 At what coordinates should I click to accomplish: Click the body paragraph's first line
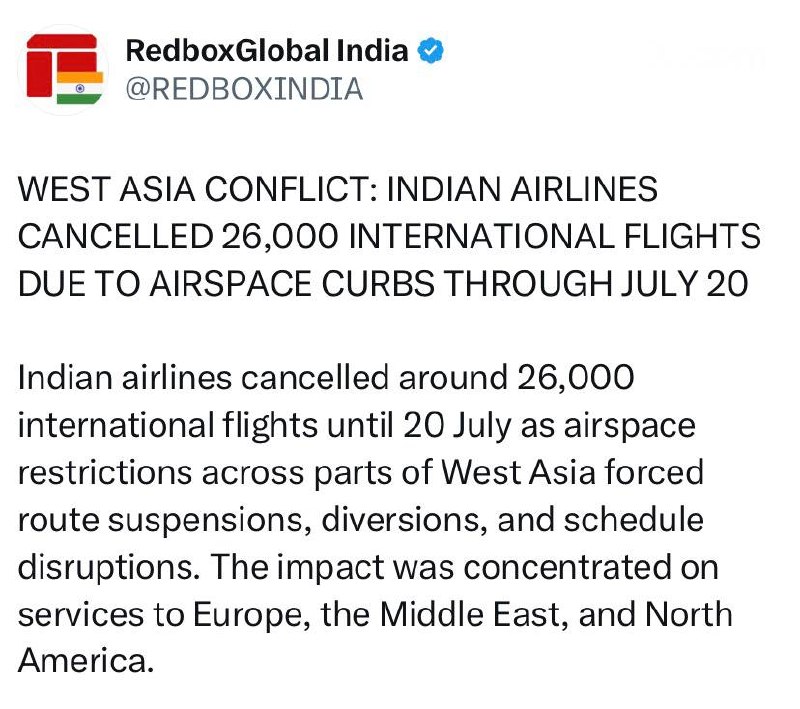point(326,378)
